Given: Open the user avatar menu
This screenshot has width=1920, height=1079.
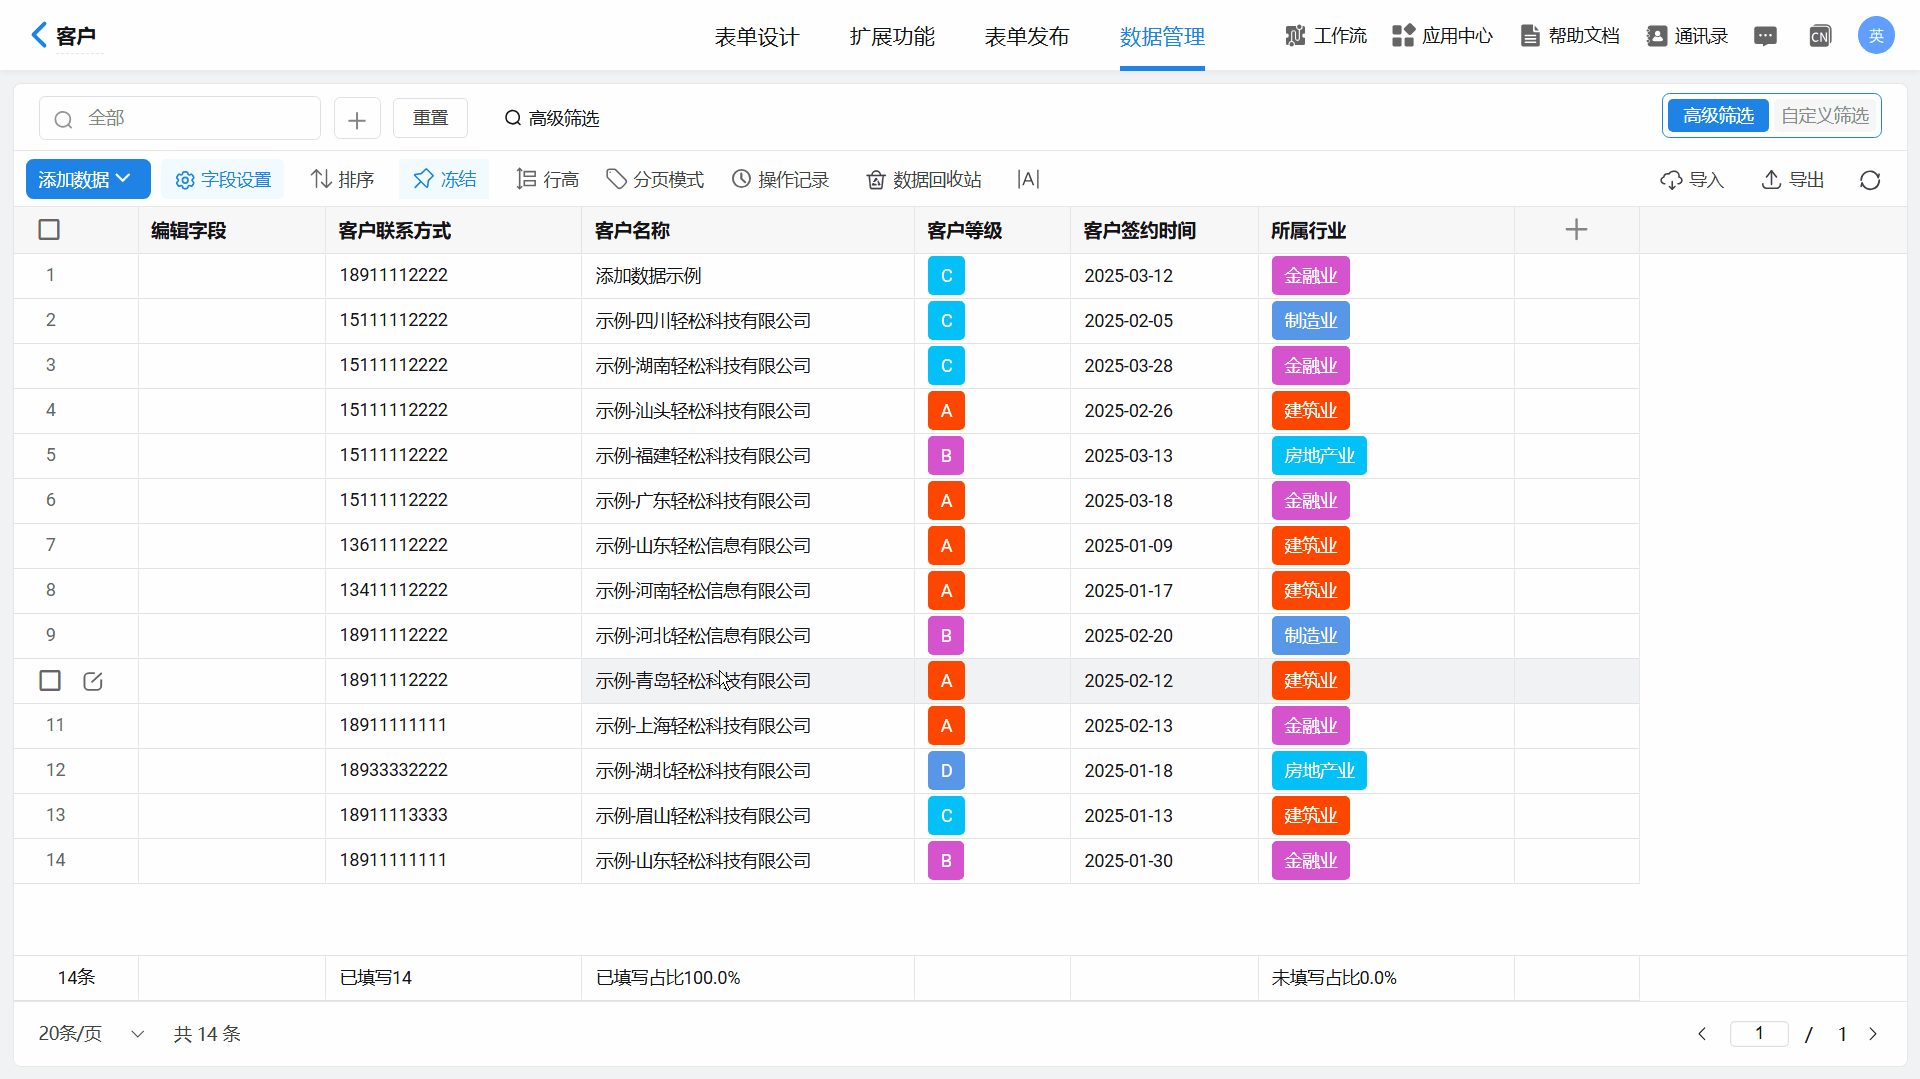Looking at the screenshot, I should tap(1876, 36).
